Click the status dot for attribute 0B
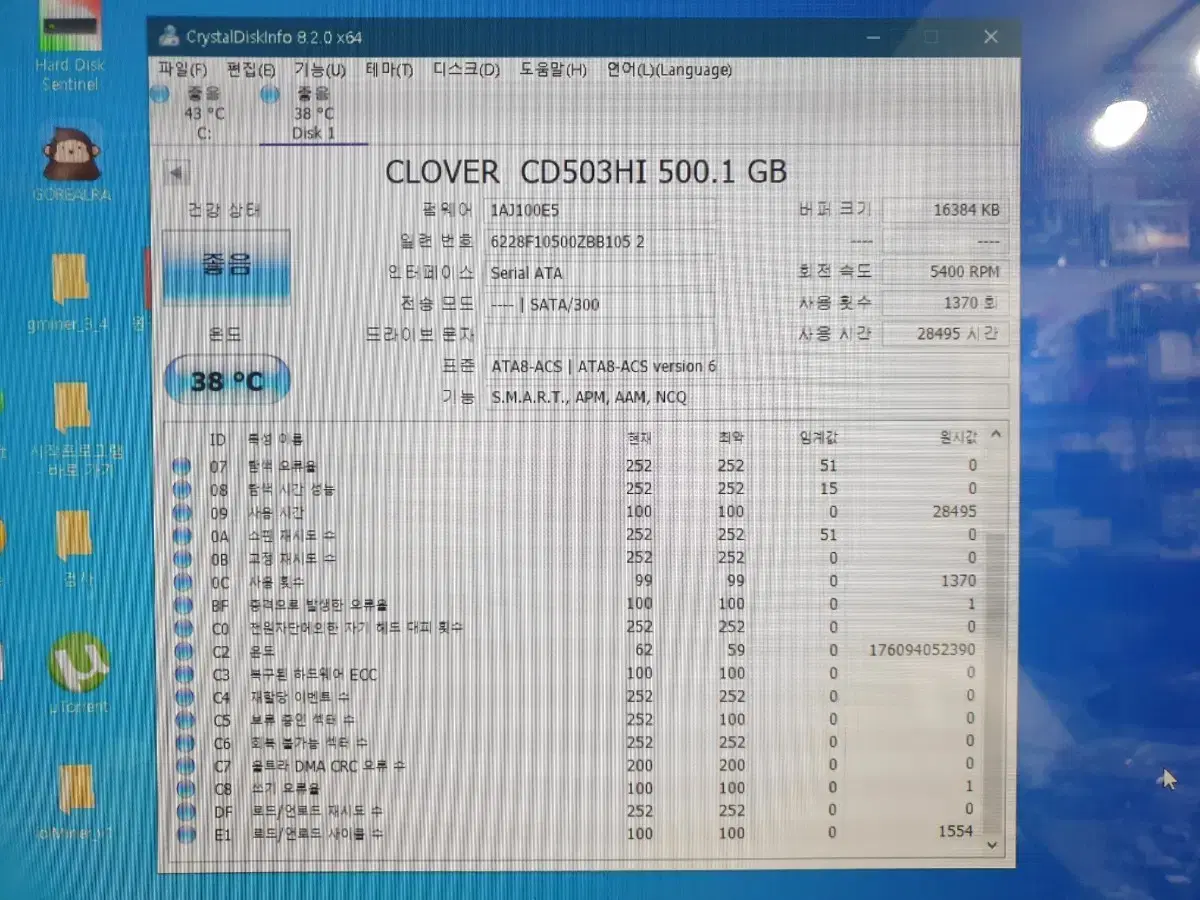1200x900 pixels. [x=182, y=558]
